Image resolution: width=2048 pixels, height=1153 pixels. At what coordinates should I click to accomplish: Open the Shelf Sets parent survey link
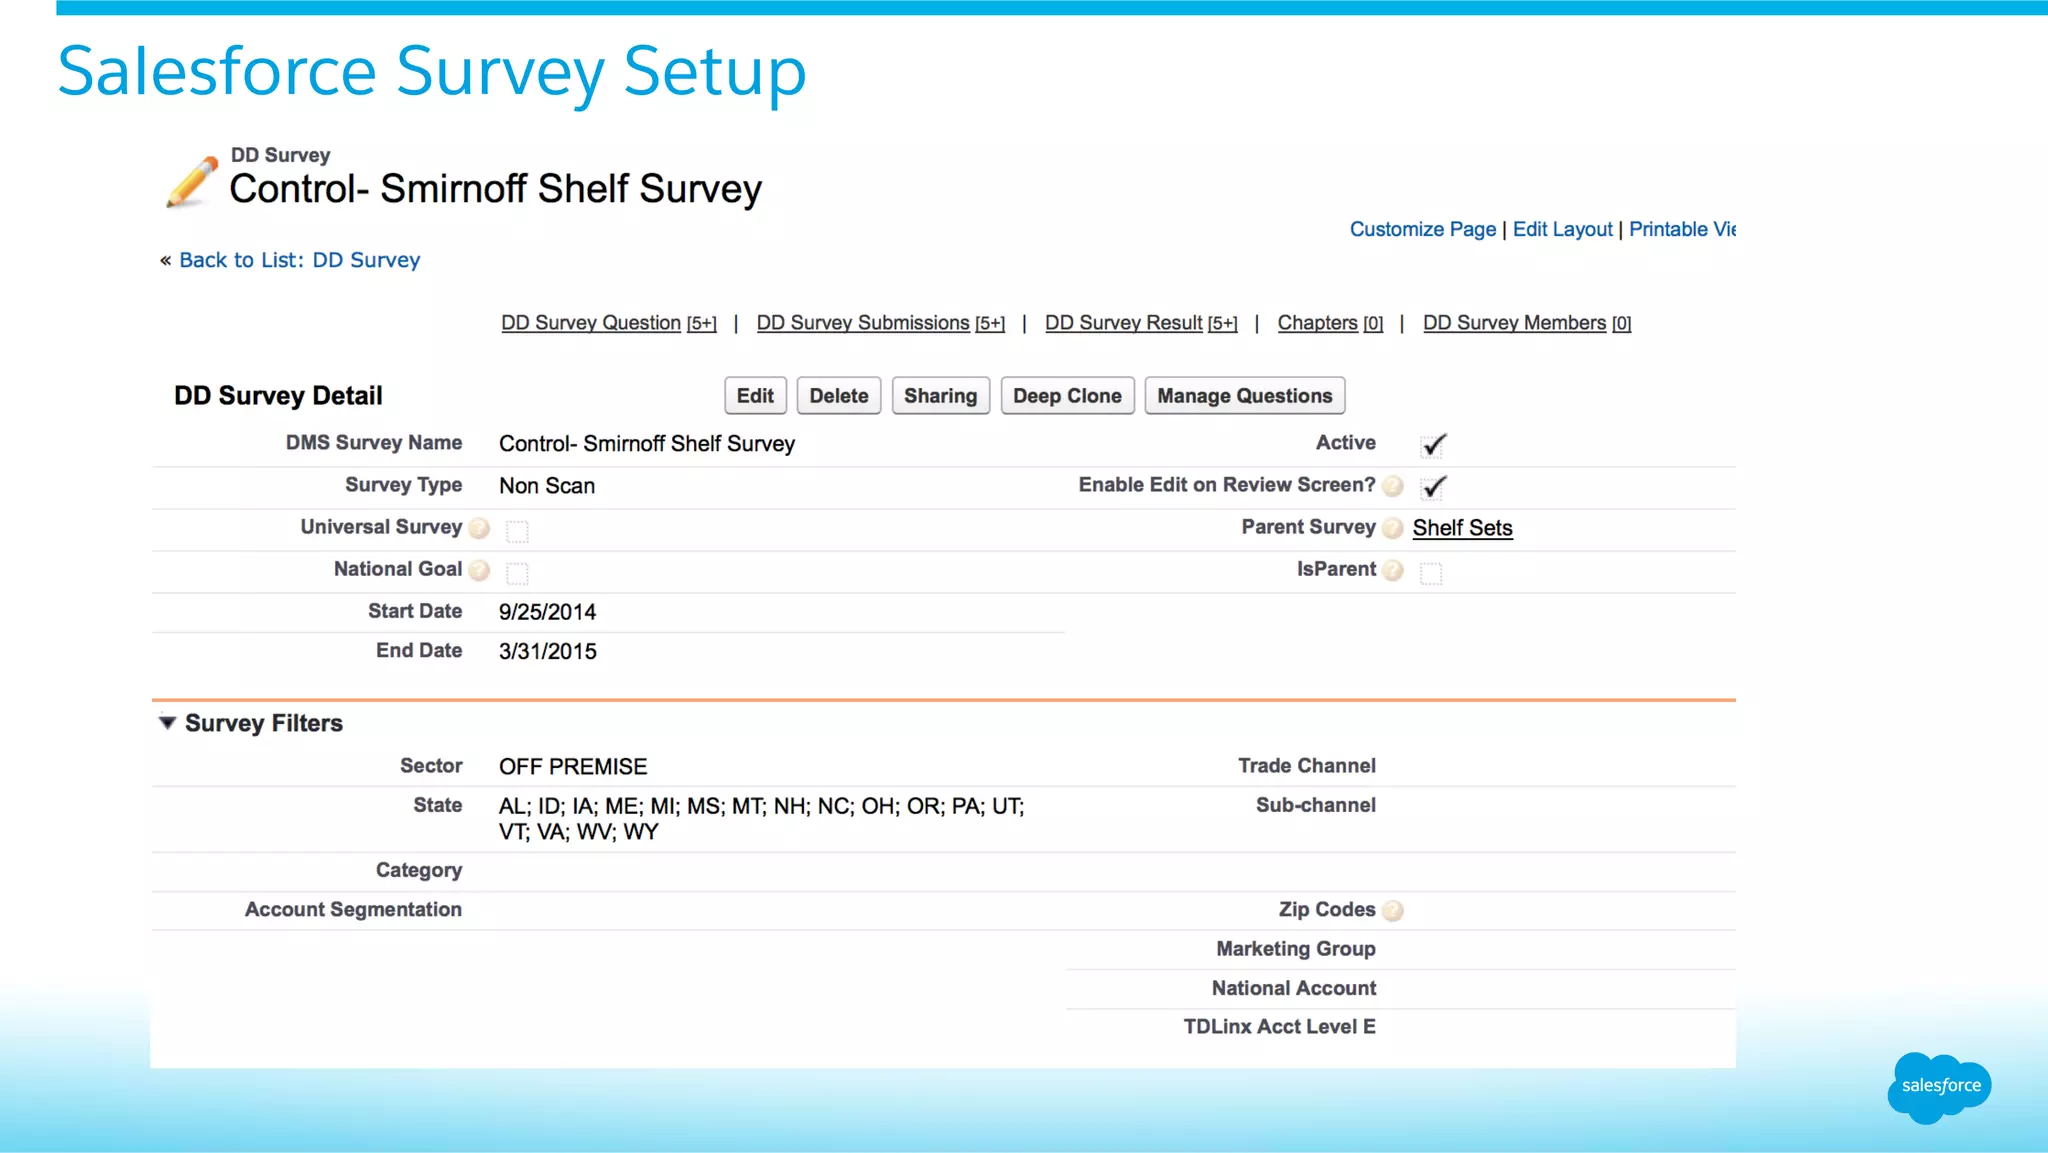point(1462,528)
